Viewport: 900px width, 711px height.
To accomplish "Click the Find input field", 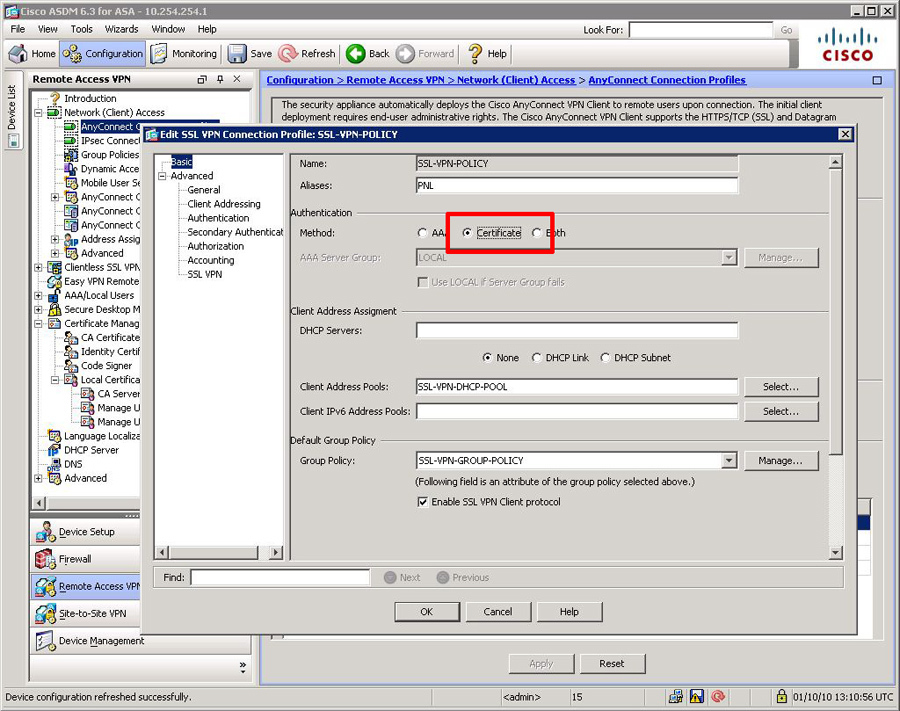I will [x=280, y=577].
